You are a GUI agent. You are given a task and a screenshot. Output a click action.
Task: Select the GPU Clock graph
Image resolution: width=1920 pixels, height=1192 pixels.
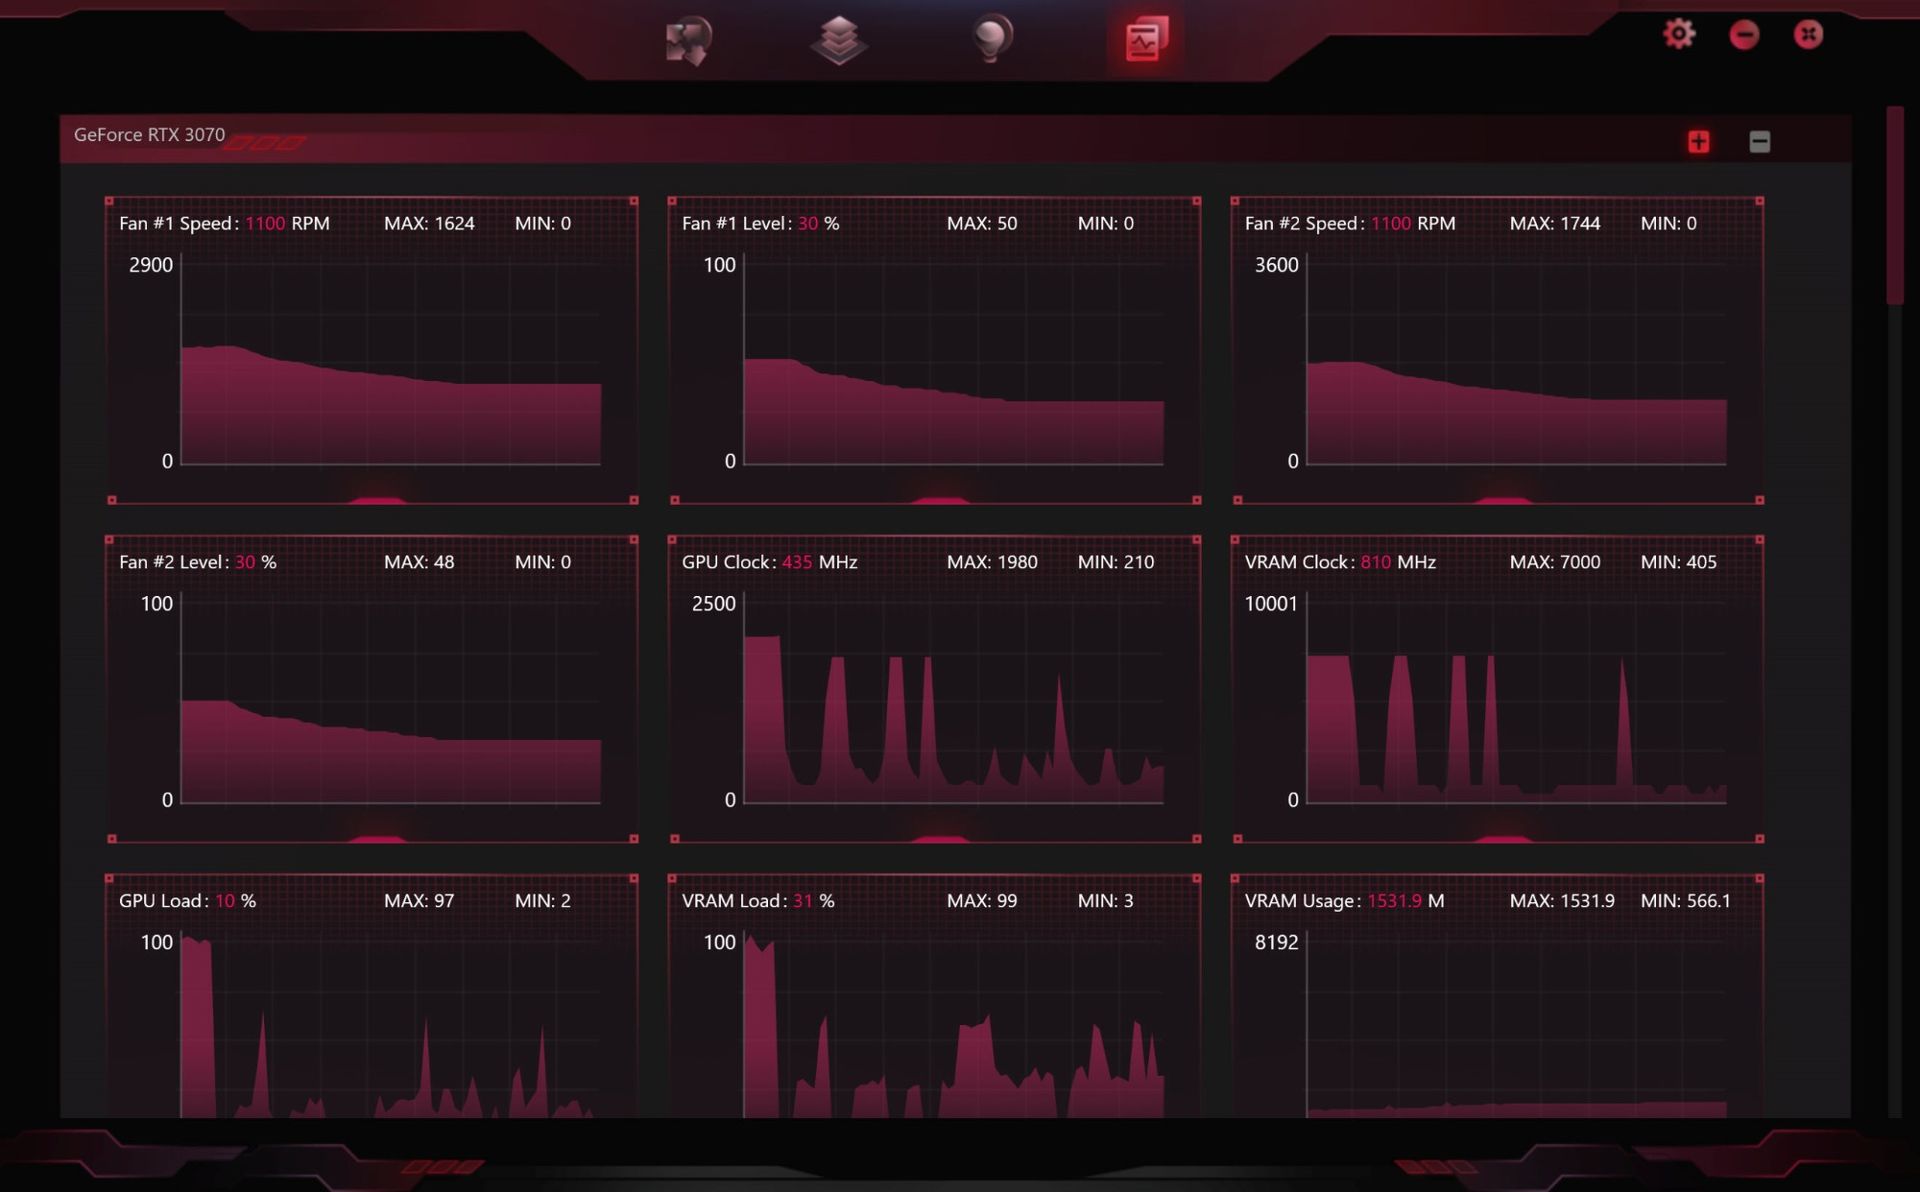pyautogui.click(x=935, y=689)
